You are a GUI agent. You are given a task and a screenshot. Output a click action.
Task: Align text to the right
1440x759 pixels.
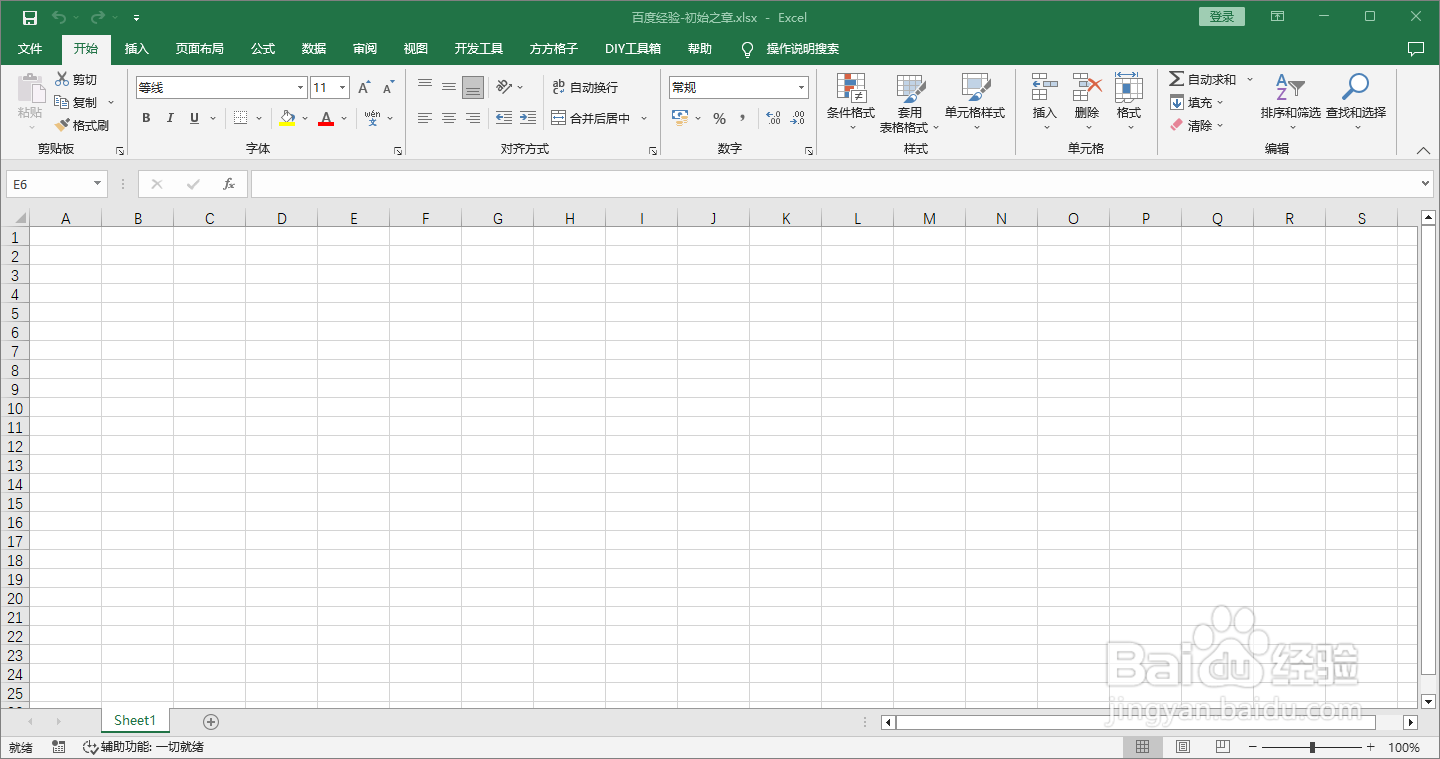click(473, 118)
